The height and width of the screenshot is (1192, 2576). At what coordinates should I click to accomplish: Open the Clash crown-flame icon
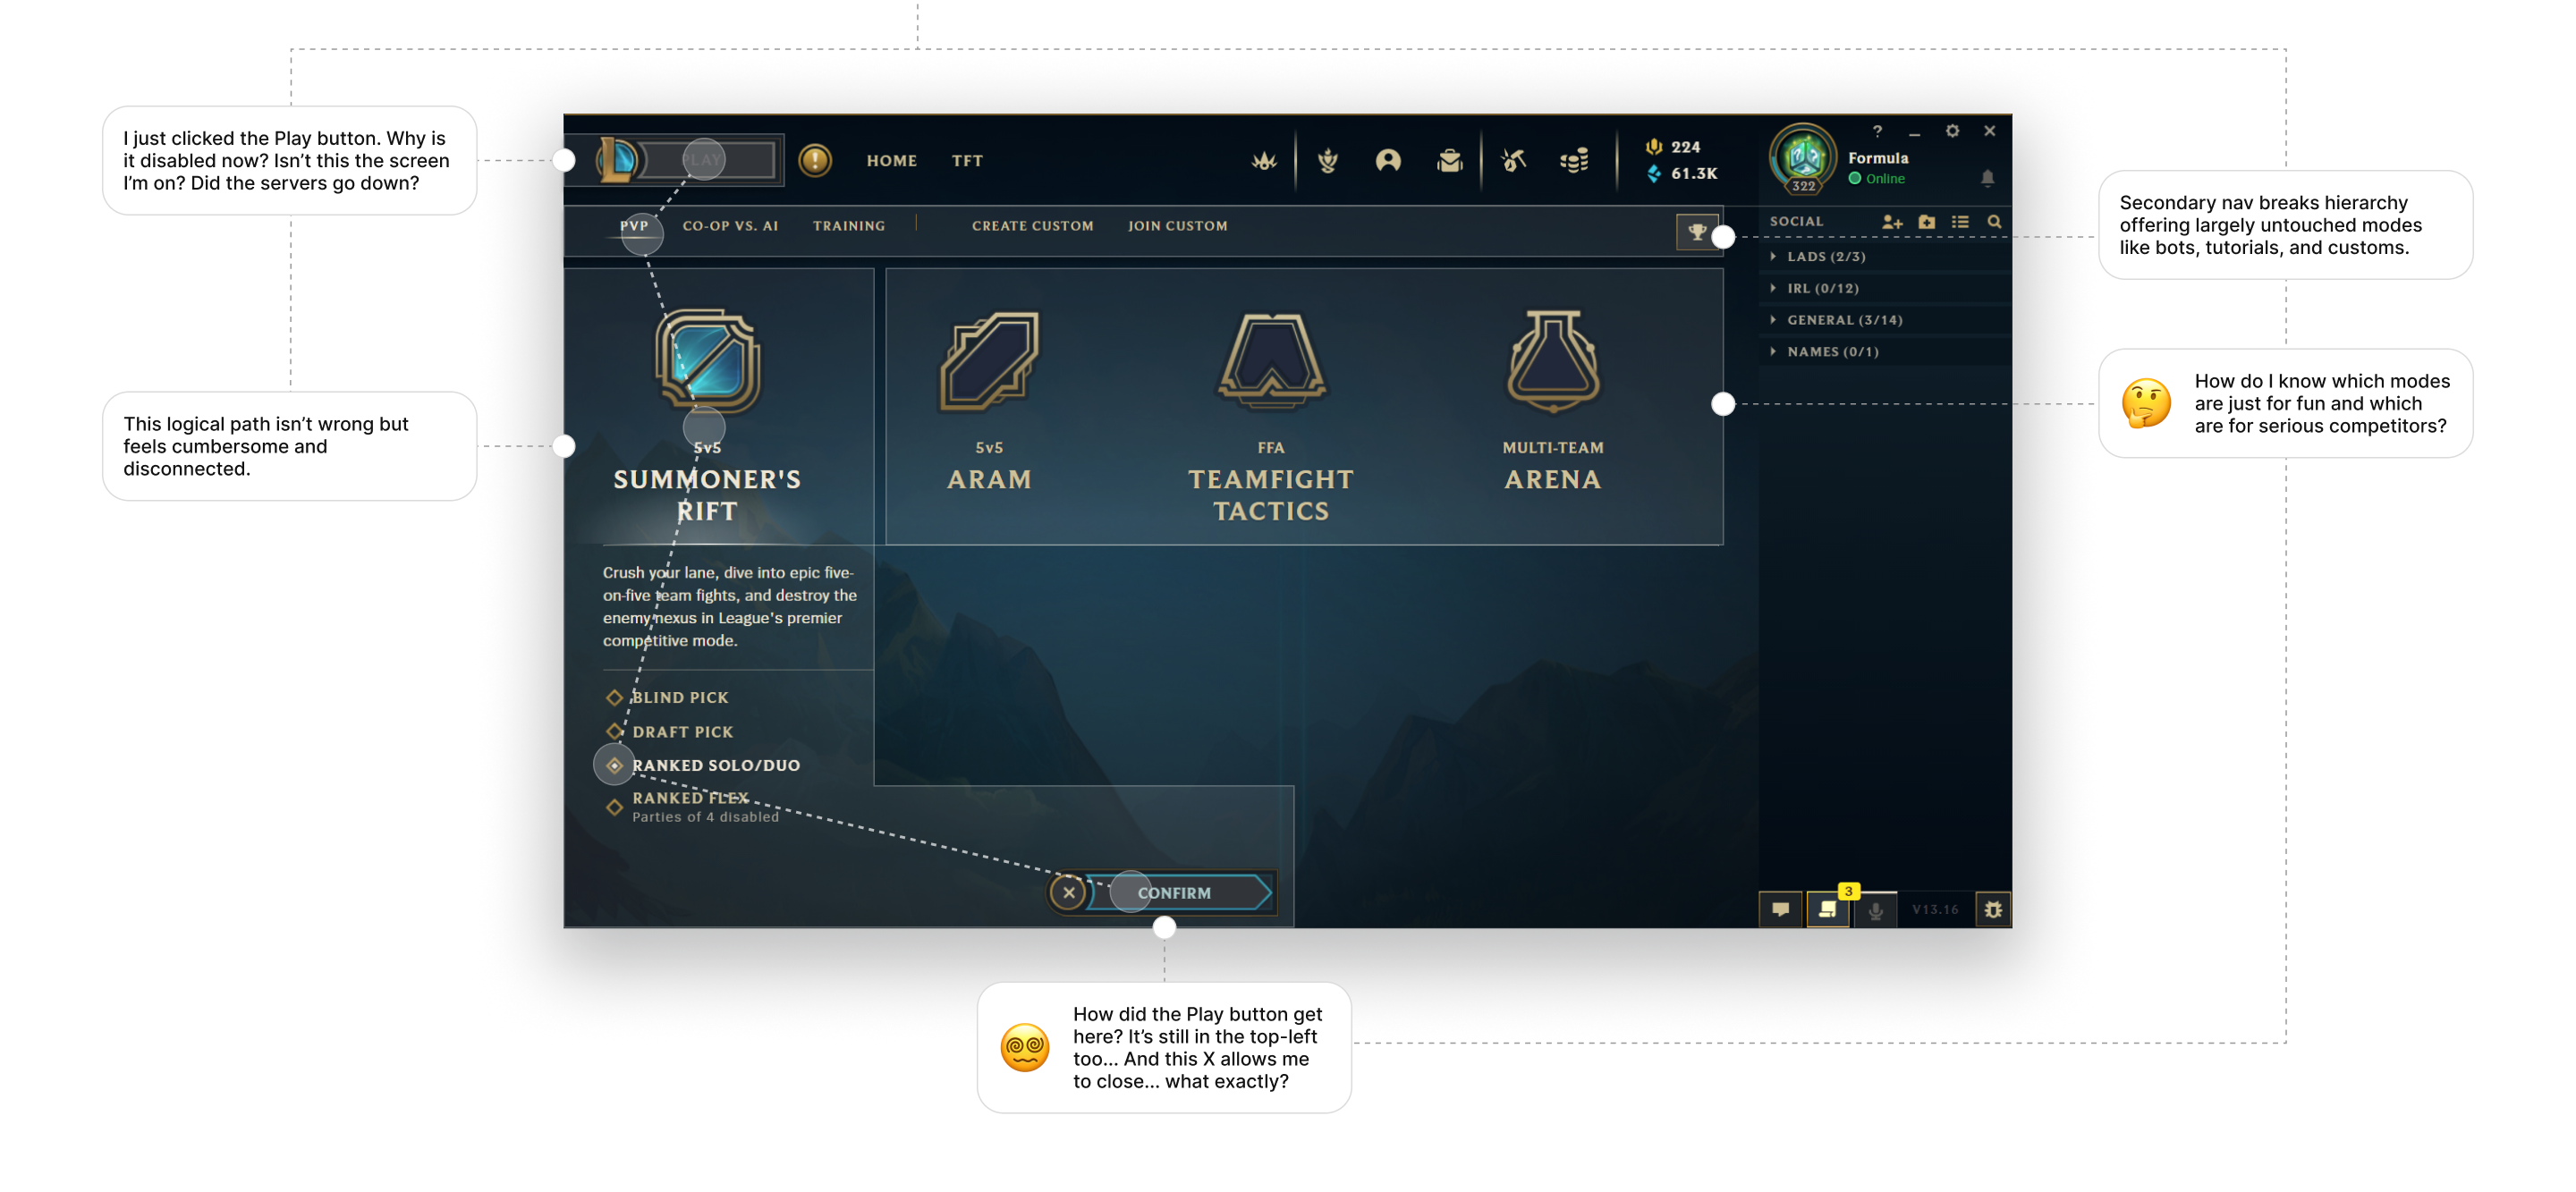tap(1264, 160)
